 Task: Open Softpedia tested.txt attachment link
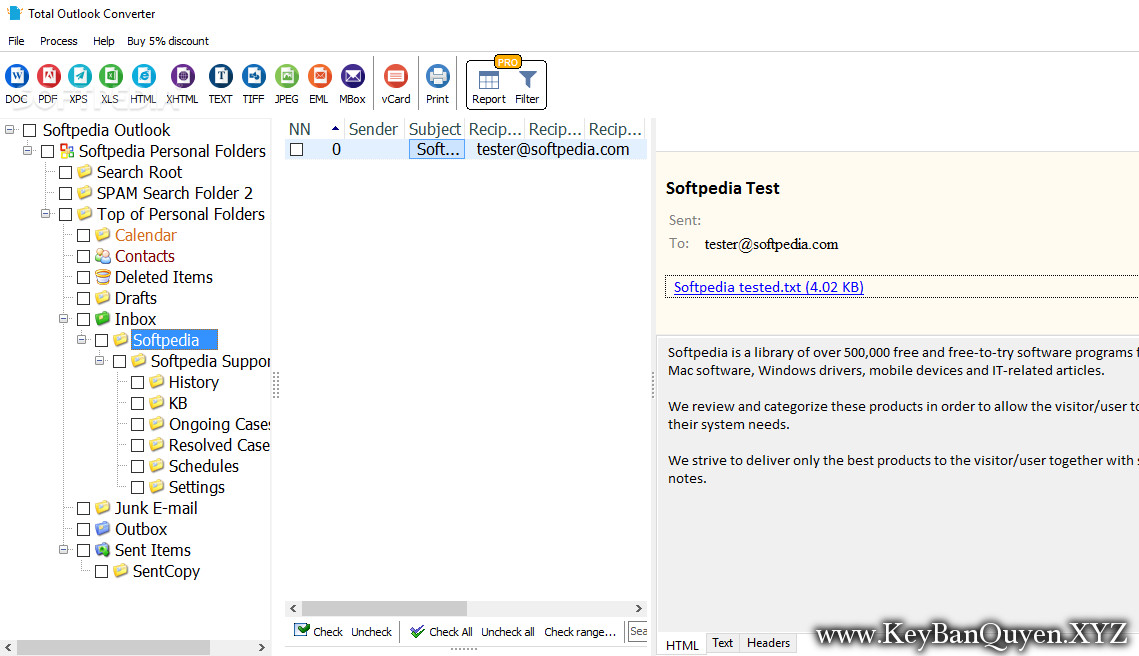pos(769,287)
